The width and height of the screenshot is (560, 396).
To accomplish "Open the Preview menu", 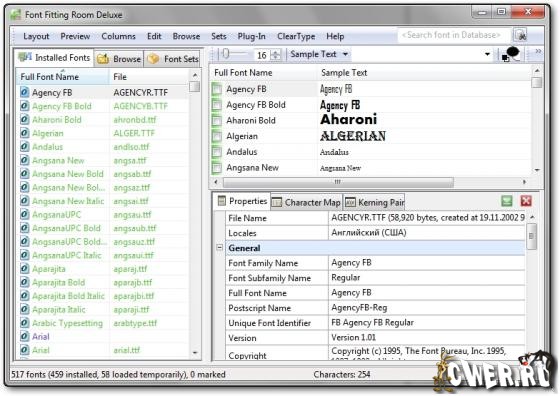I will 75,36.
